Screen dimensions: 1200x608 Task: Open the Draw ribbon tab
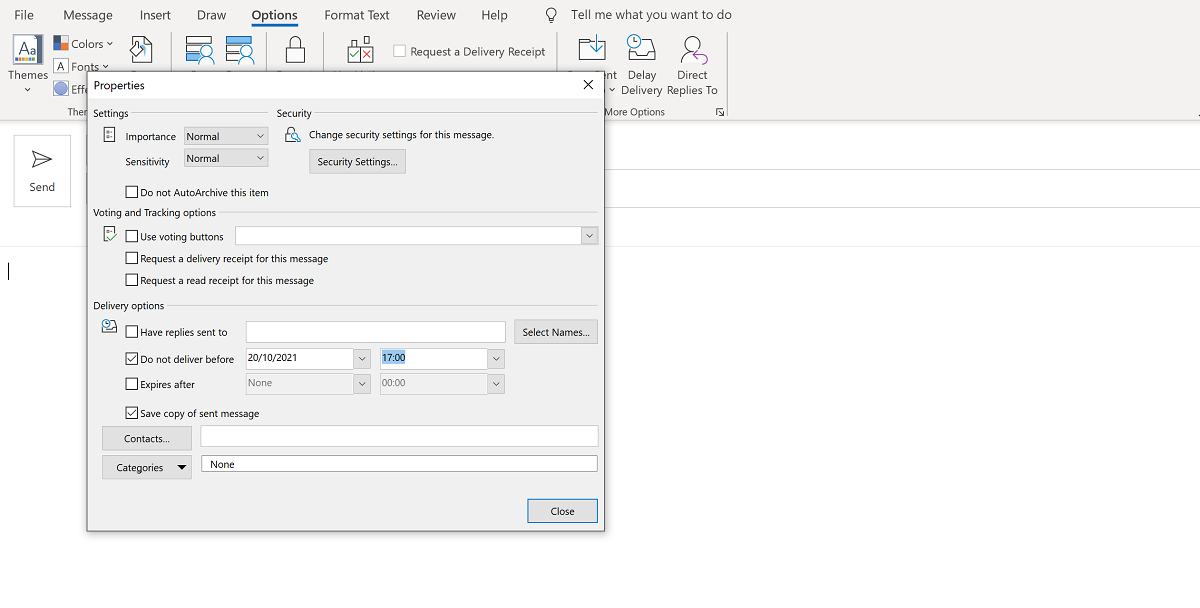coord(211,15)
